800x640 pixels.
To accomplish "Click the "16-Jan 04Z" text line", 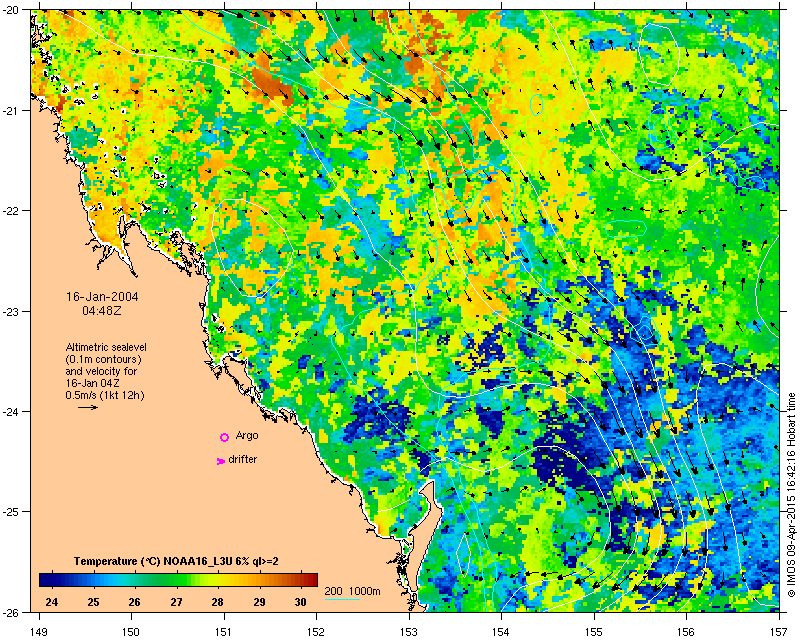I will coord(92,383).
